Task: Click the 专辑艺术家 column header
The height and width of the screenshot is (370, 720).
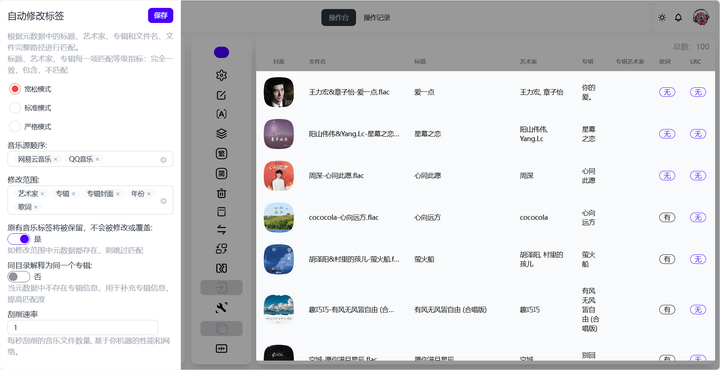Action: (x=630, y=61)
